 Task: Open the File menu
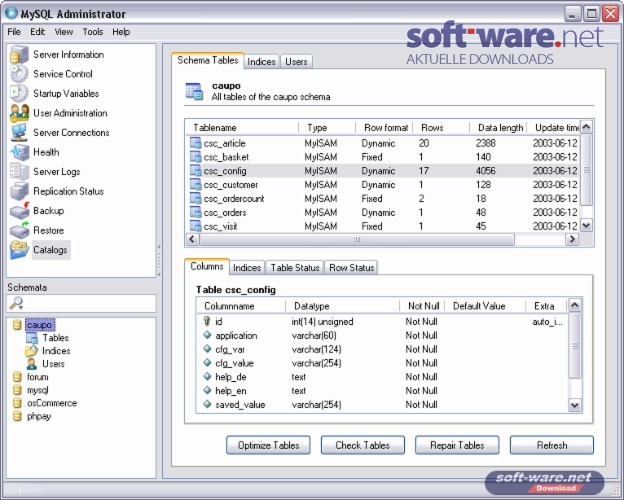coord(14,32)
